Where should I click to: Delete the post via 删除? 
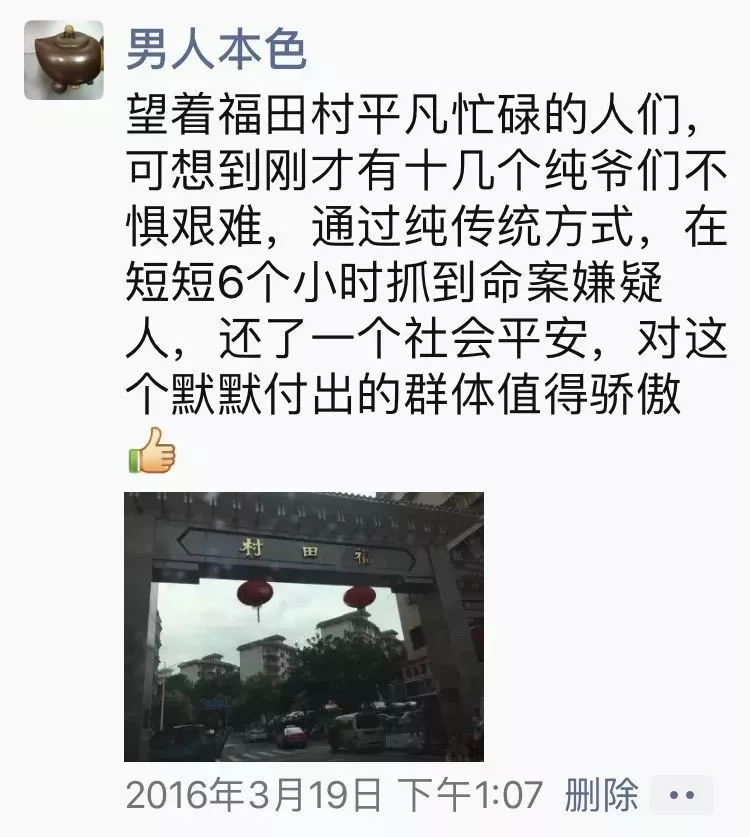(601, 795)
